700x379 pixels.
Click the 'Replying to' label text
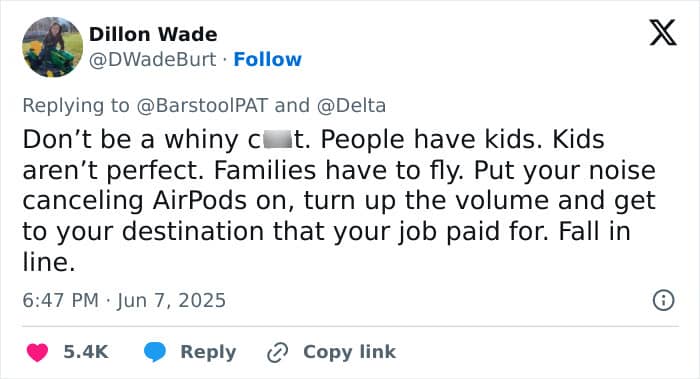coord(76,106)
